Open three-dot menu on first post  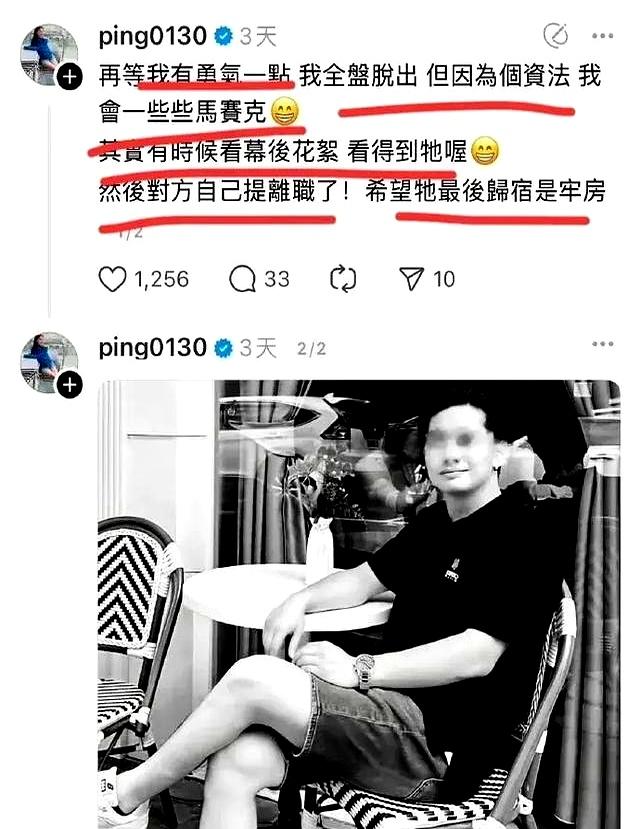point(602,36)
